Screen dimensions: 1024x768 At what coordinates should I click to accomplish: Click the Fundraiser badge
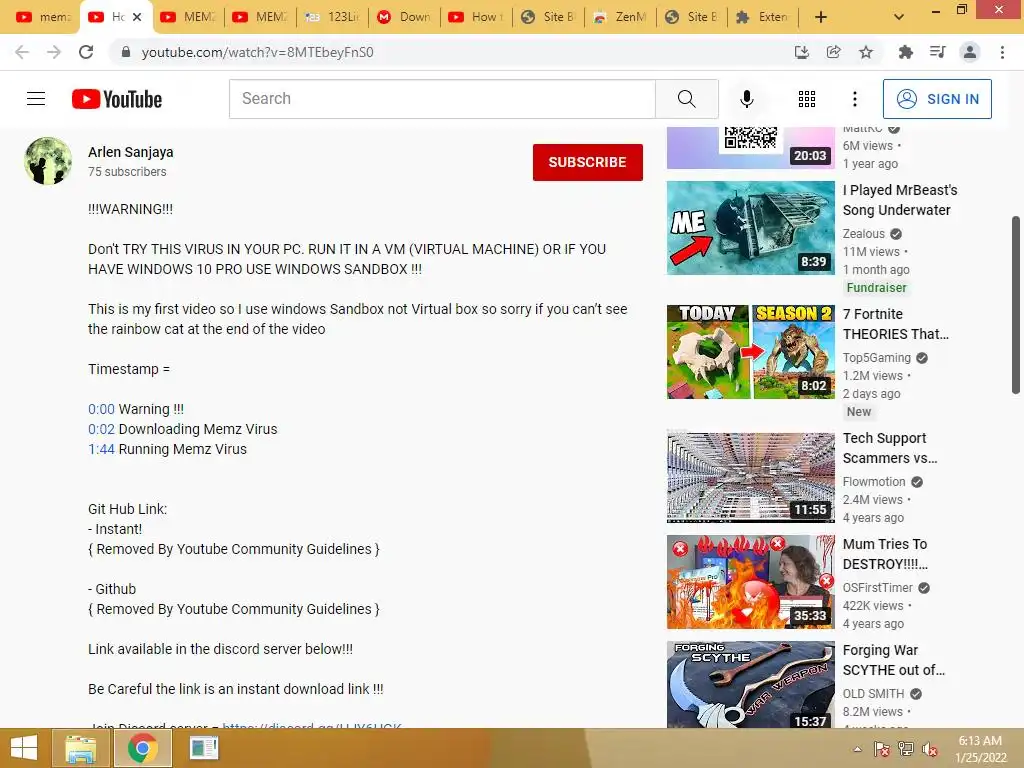coord(876,288)
